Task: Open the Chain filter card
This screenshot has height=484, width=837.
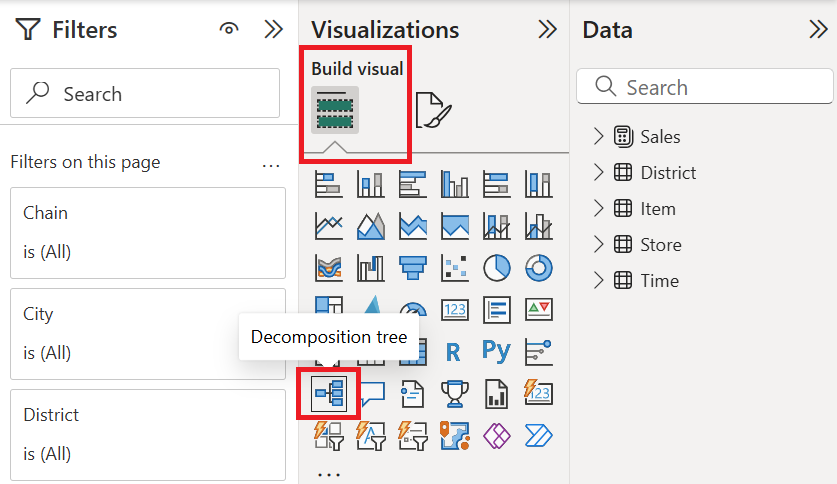Action: 147,232
